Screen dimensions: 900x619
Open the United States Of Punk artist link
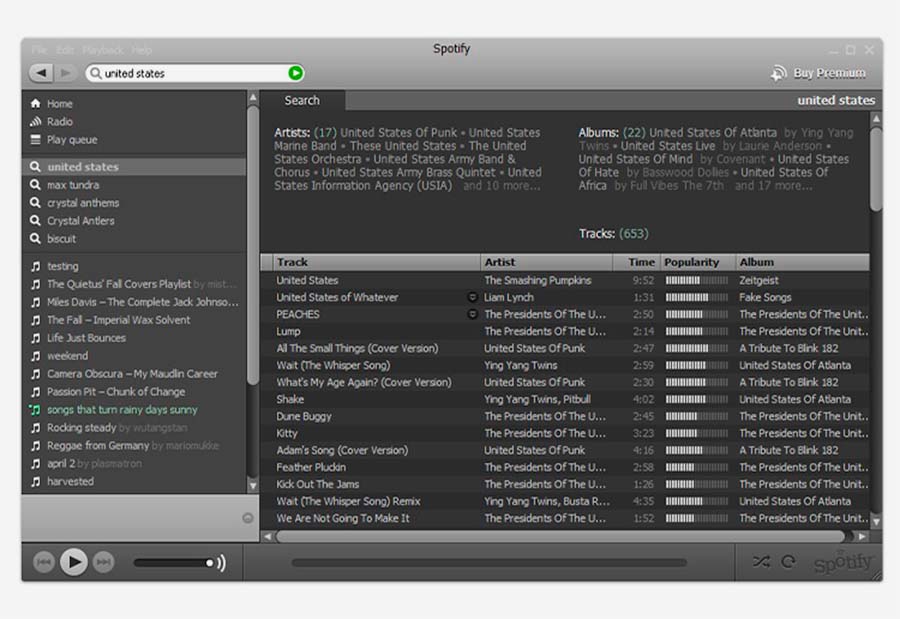[x=398, y=133]
